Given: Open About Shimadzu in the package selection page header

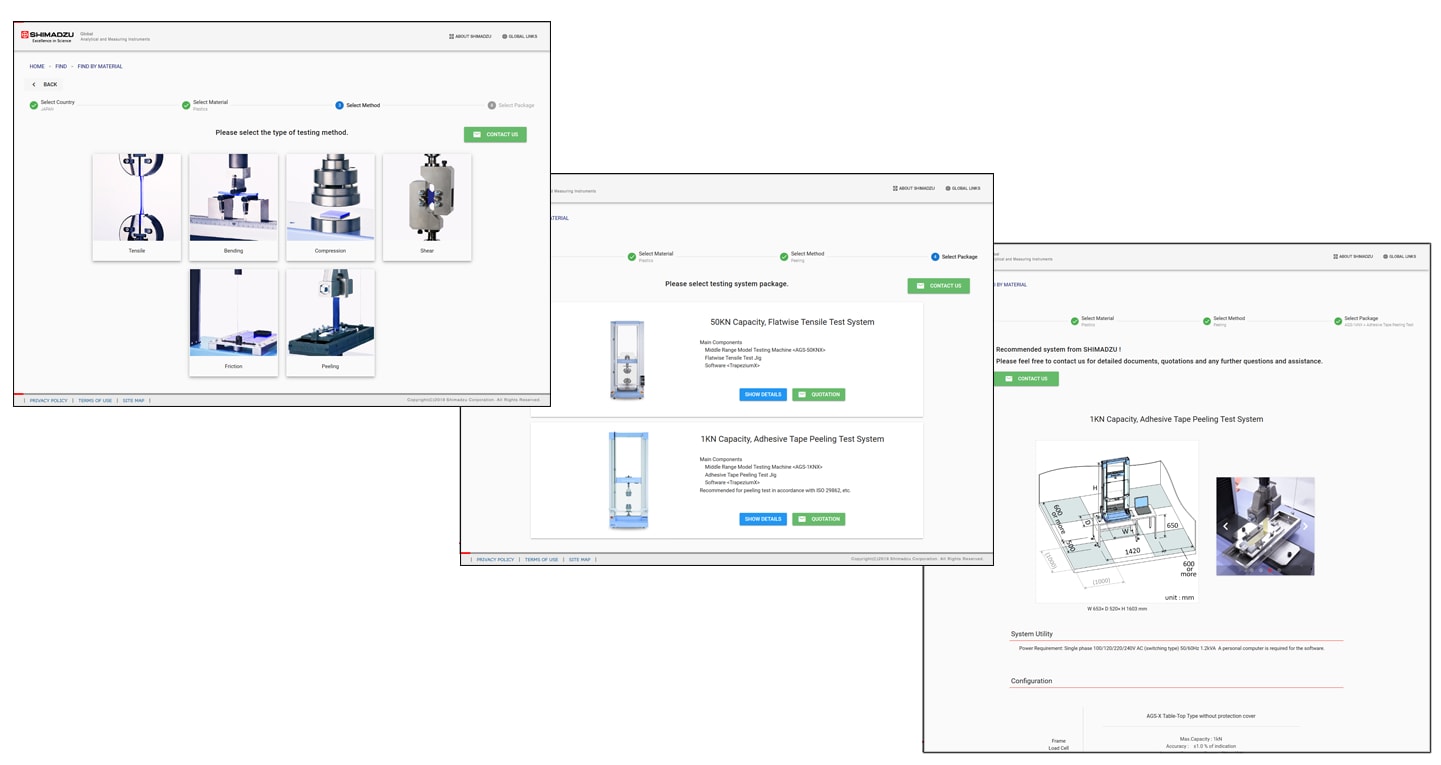Looking at the screenshot, I should coord(914,188).
